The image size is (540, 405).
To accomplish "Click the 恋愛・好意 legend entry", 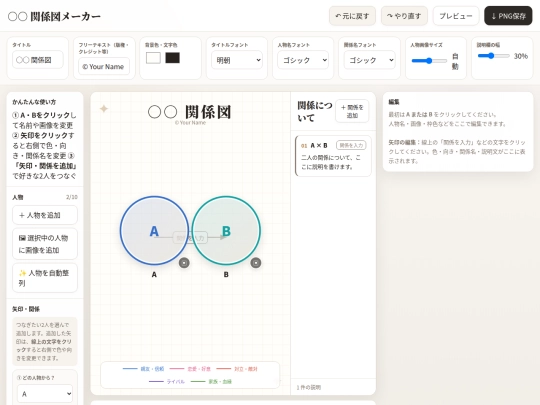I will click(190, 369).
